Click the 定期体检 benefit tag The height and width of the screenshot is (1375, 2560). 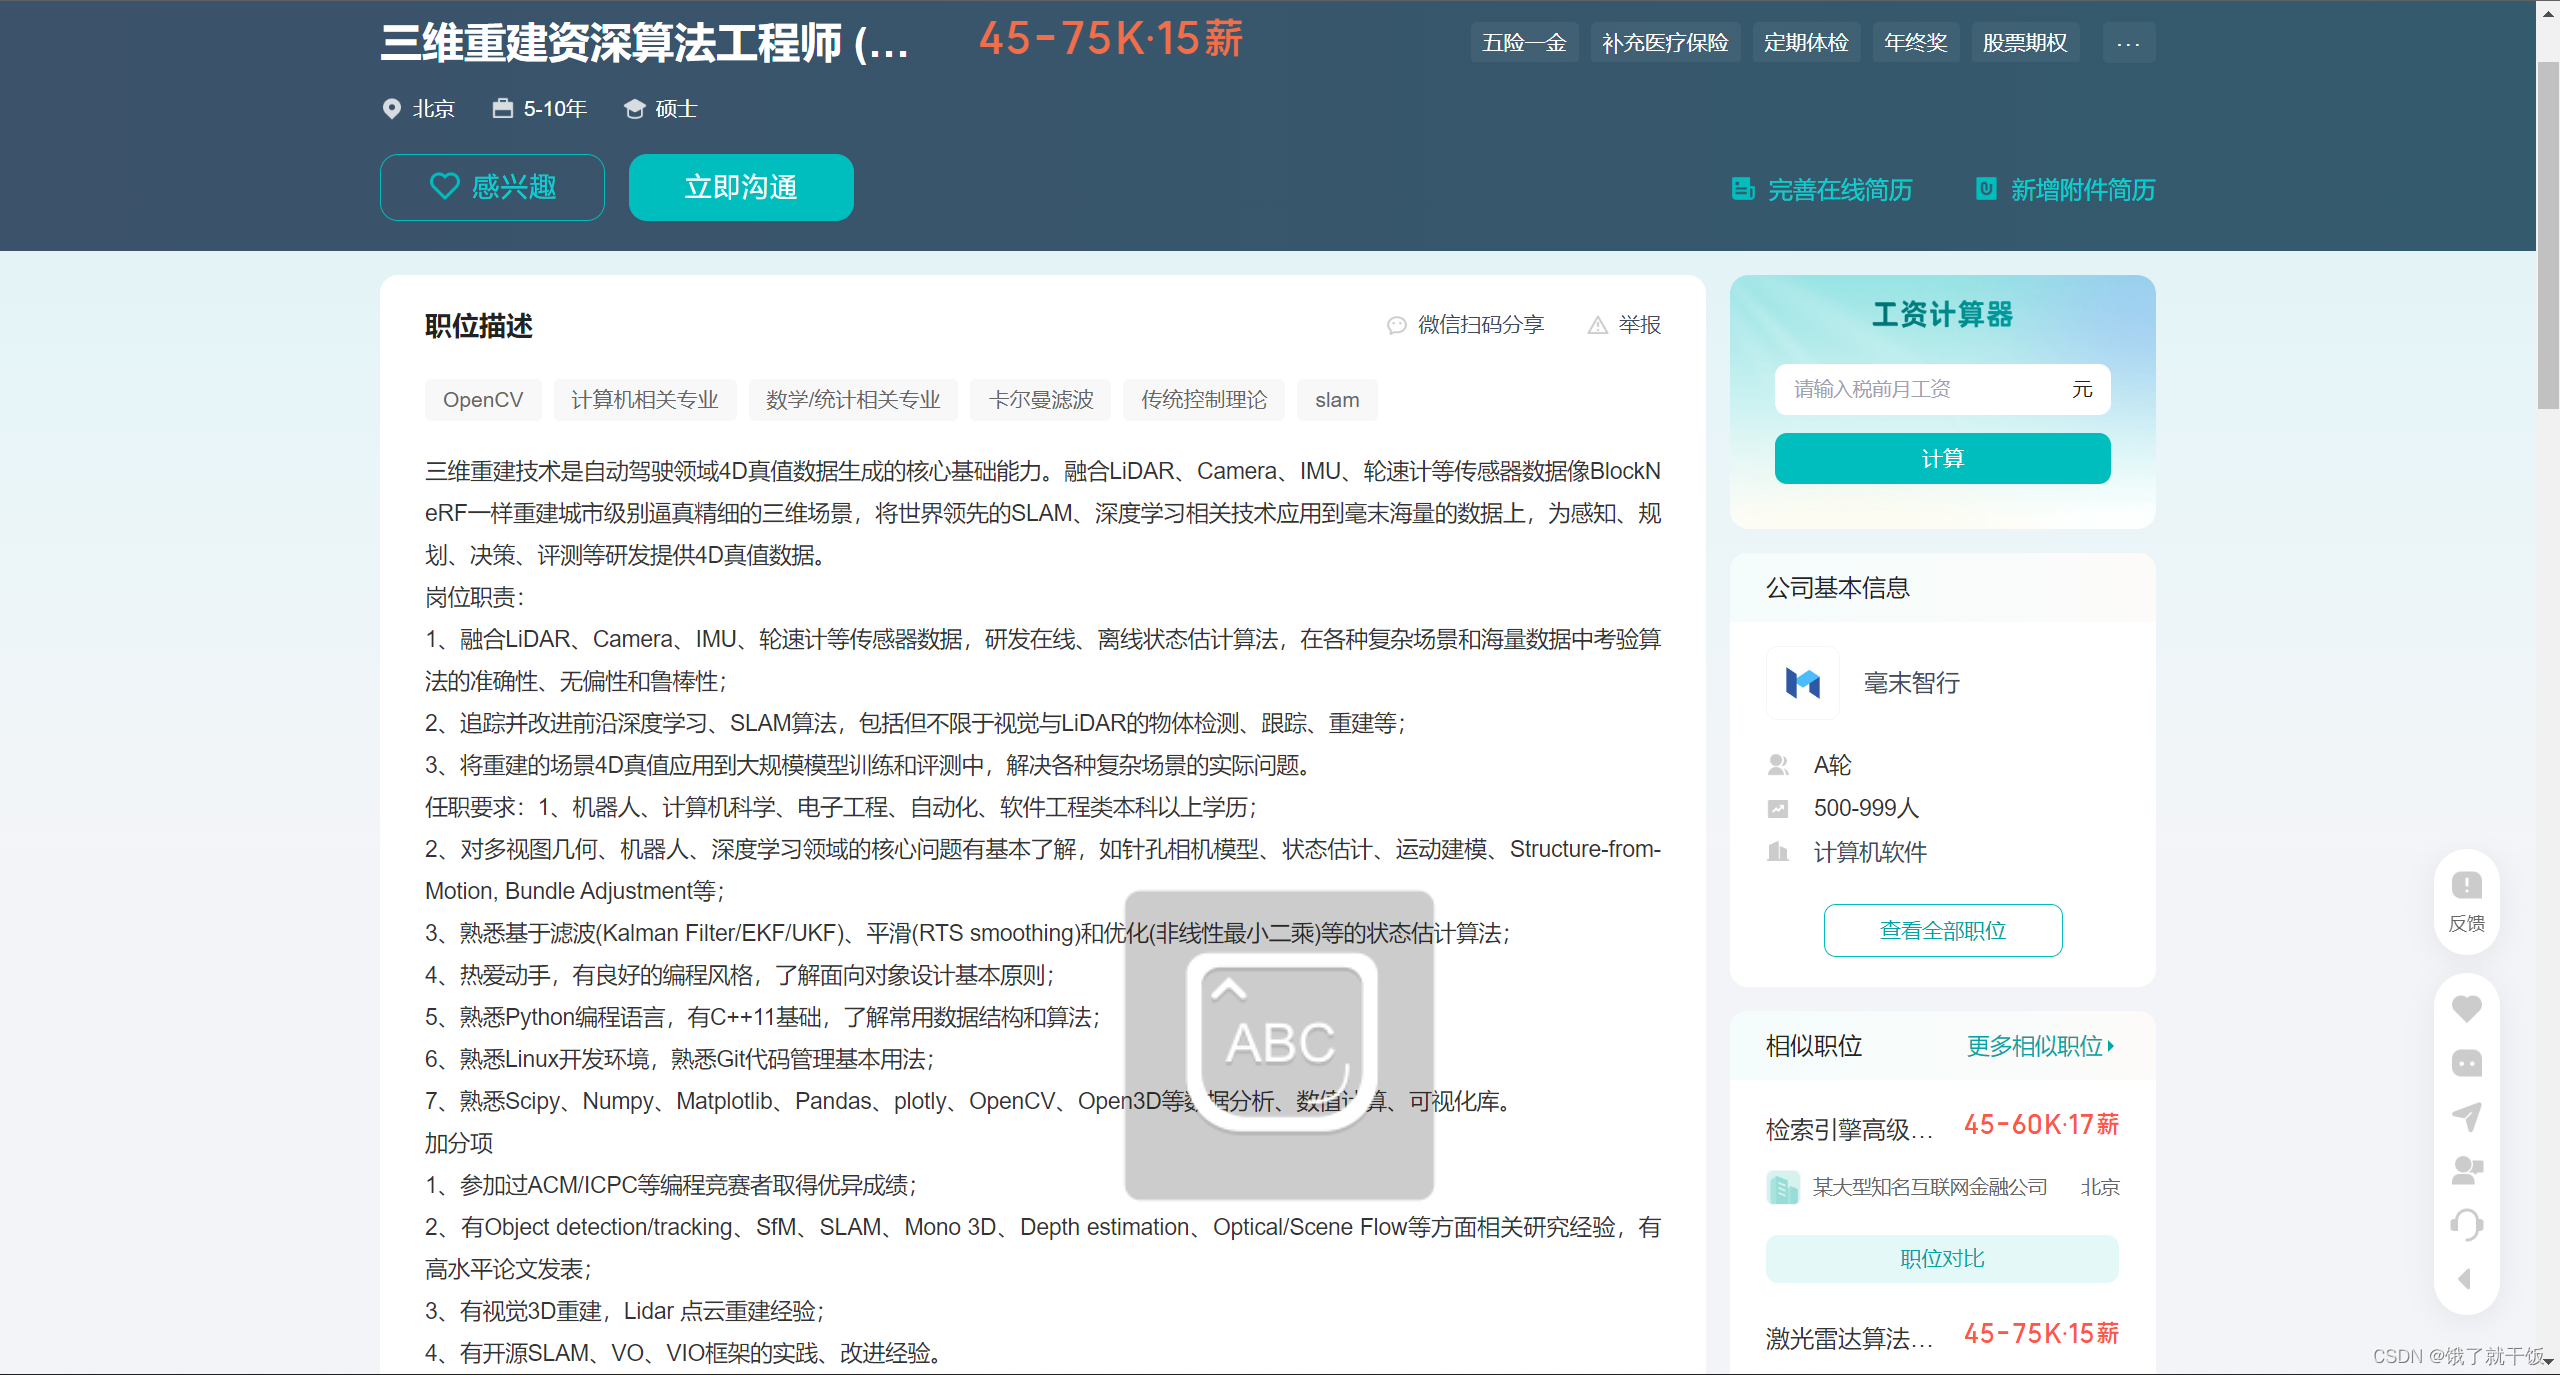[1806, 43]
